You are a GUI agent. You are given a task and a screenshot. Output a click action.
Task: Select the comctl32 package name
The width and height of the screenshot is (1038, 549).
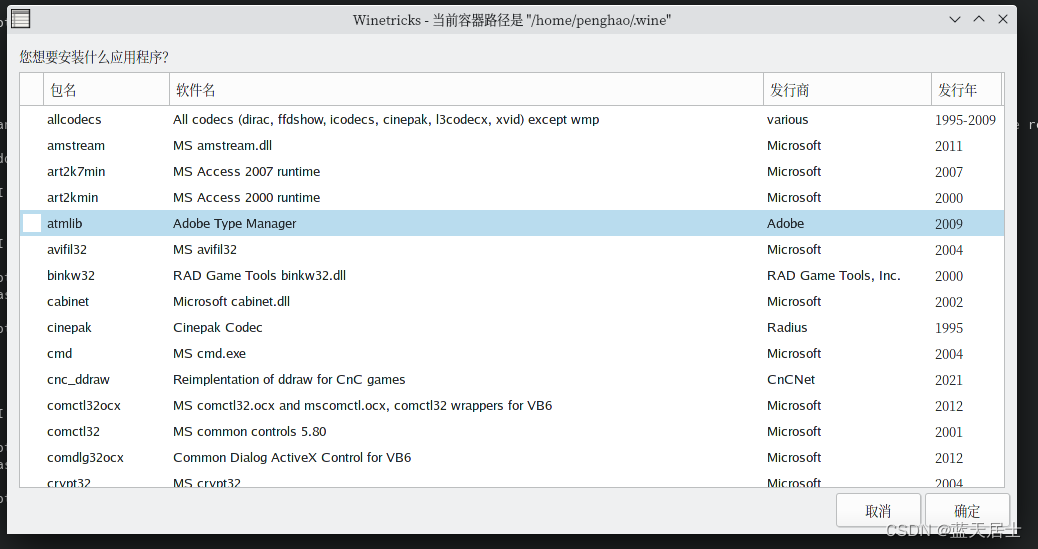coord(73,431)
